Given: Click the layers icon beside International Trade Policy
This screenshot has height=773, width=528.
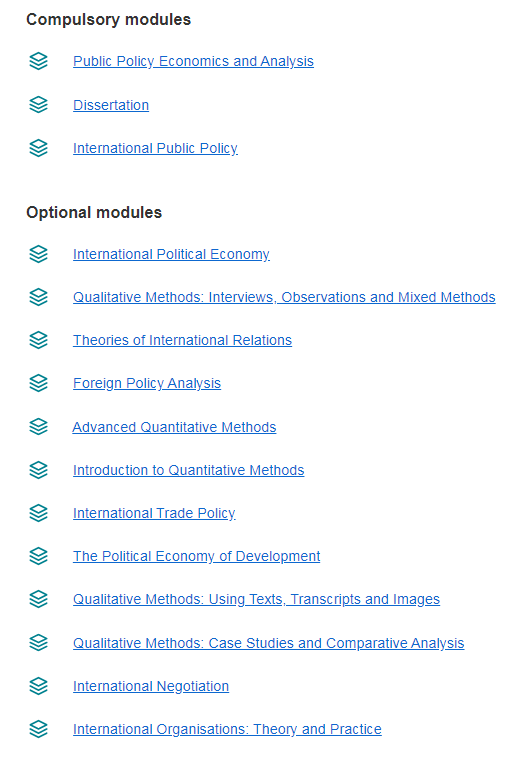Looking at the screenshot, I should click(x=38, y=513).
